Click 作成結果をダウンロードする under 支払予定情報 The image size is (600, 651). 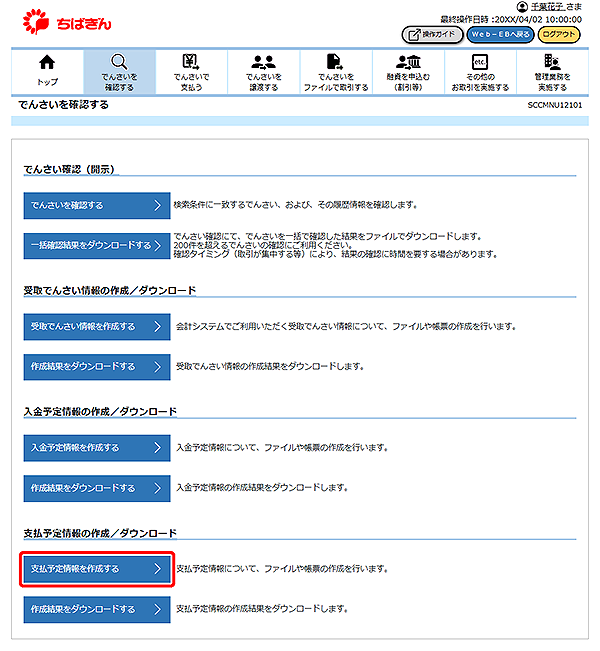tap(97, 609)
